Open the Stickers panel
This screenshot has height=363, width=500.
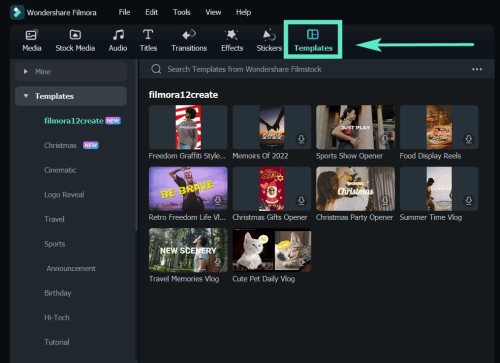[269, 35]
